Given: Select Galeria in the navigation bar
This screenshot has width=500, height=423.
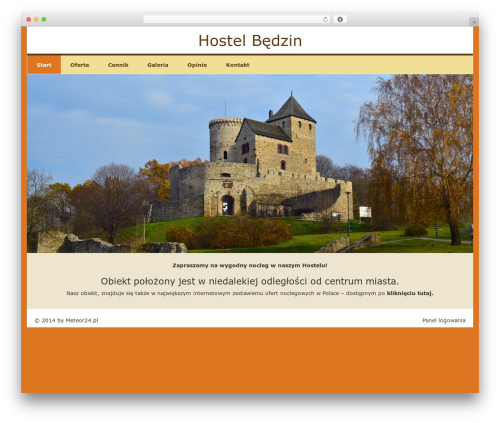Looking at the screenshot, I should [x=158, y=65].
